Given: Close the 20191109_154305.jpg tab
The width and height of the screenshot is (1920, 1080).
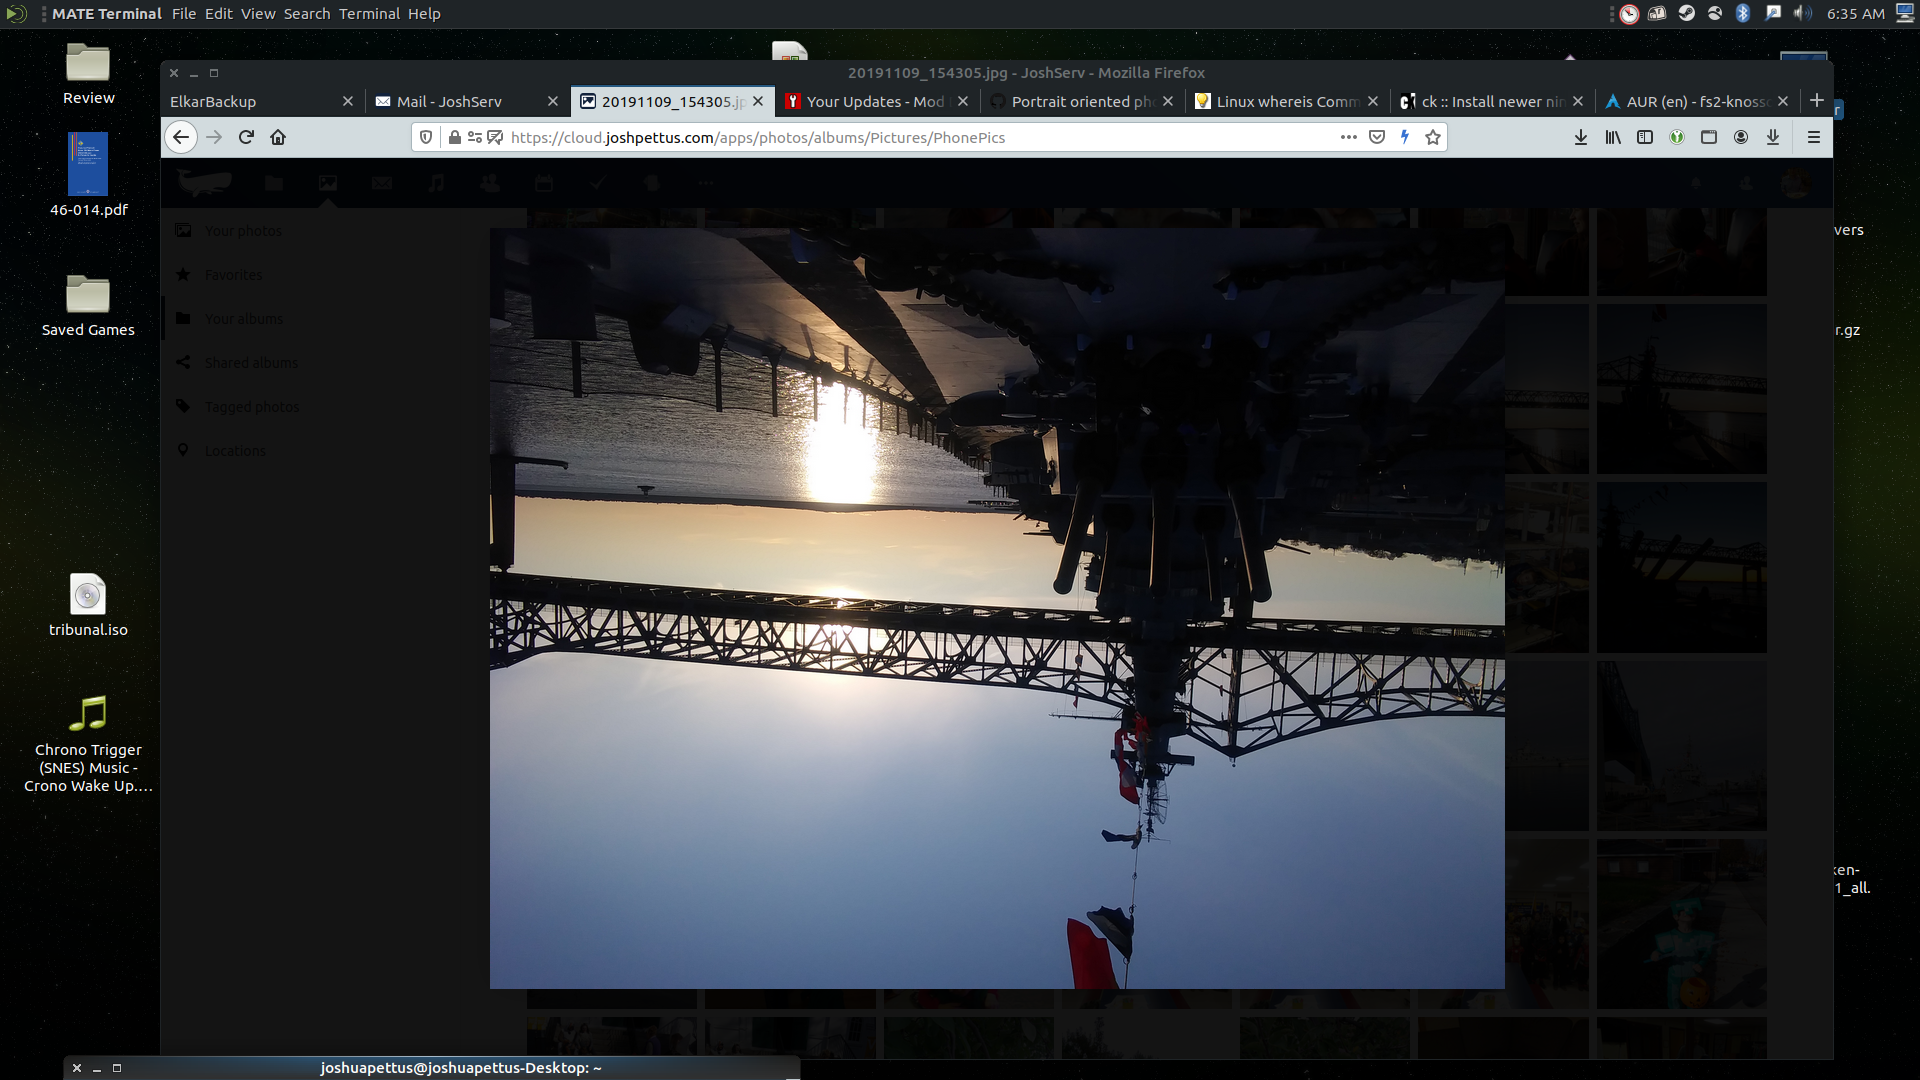Looking at the screenshot, I should coord(758,101).
